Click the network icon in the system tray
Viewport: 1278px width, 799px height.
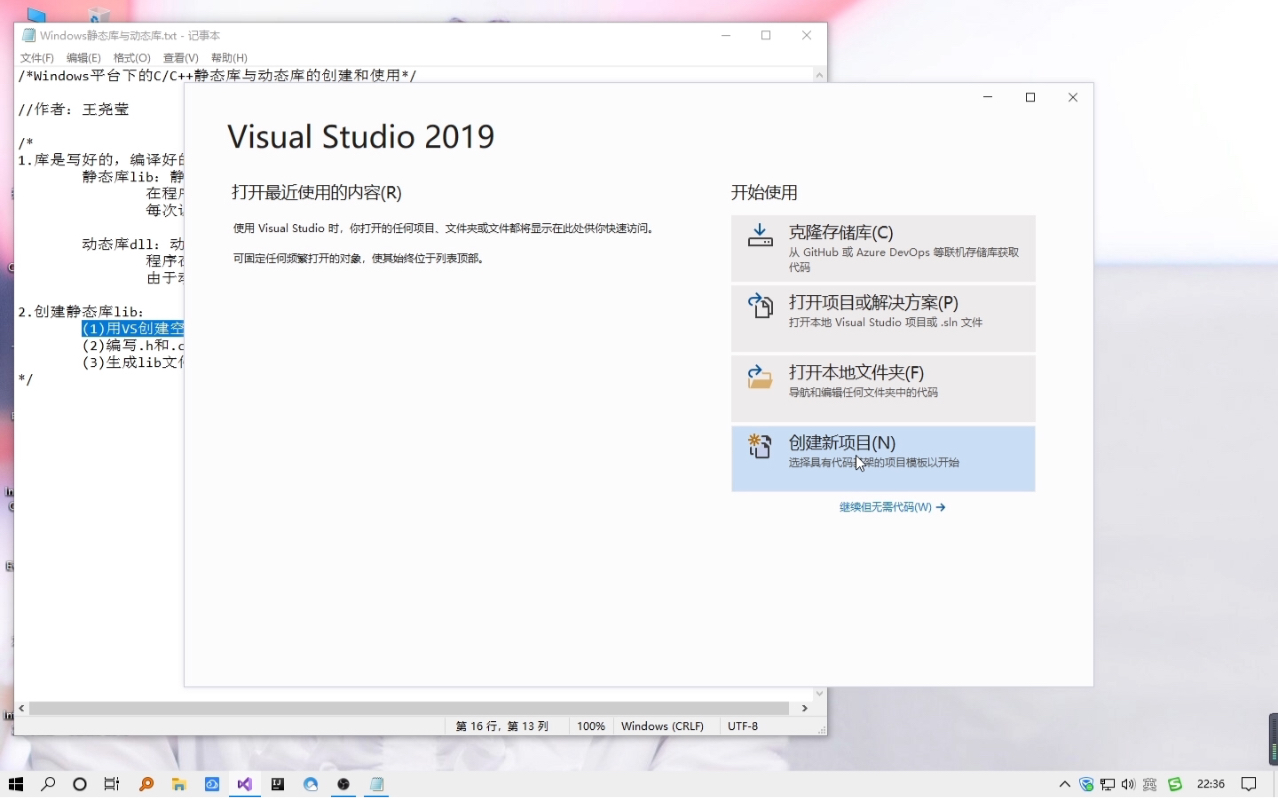point(1108,785)
